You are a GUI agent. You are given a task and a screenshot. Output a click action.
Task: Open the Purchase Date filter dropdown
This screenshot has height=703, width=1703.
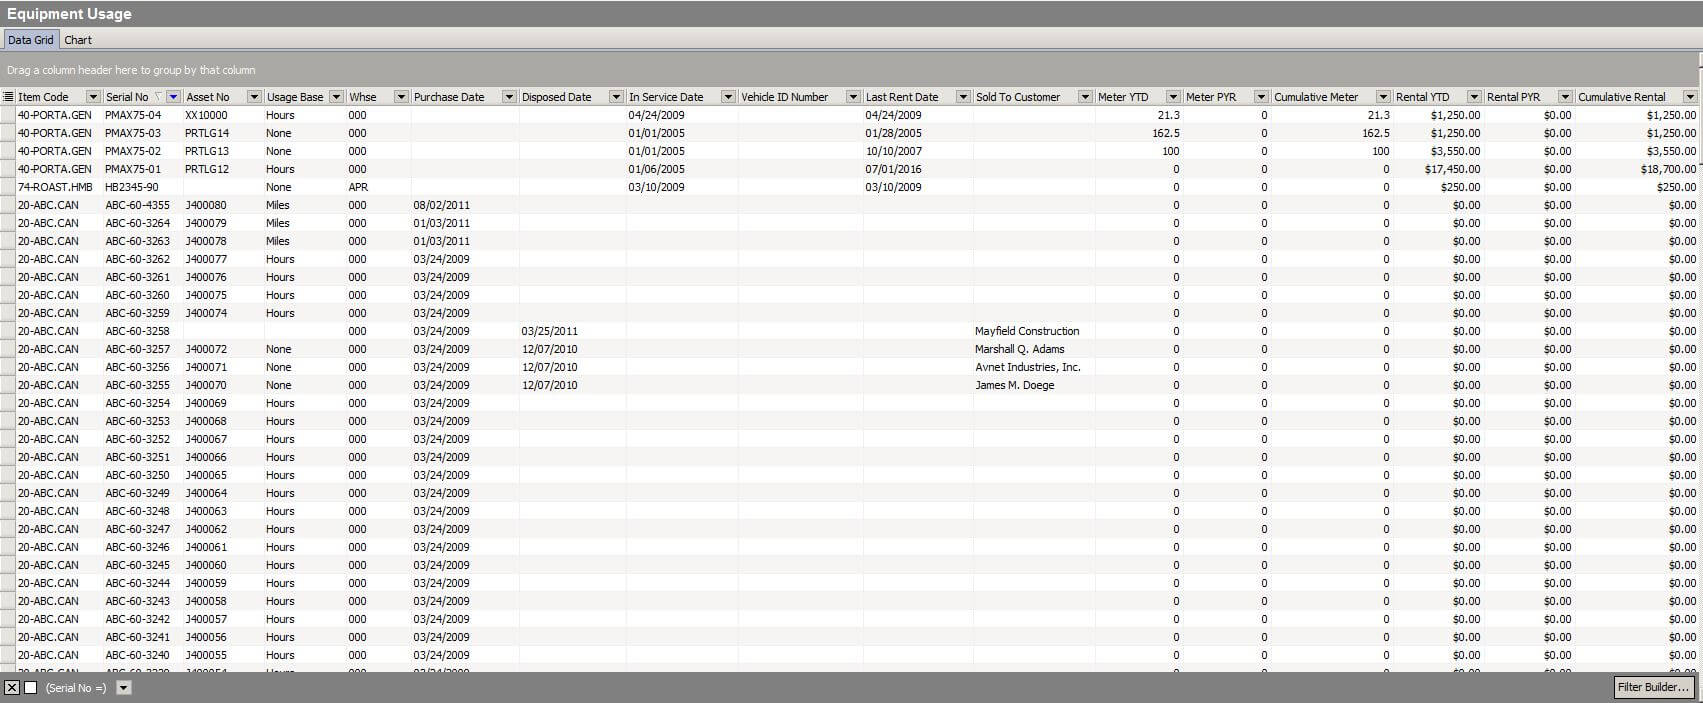pyautogui.click(x=509, y=97)
